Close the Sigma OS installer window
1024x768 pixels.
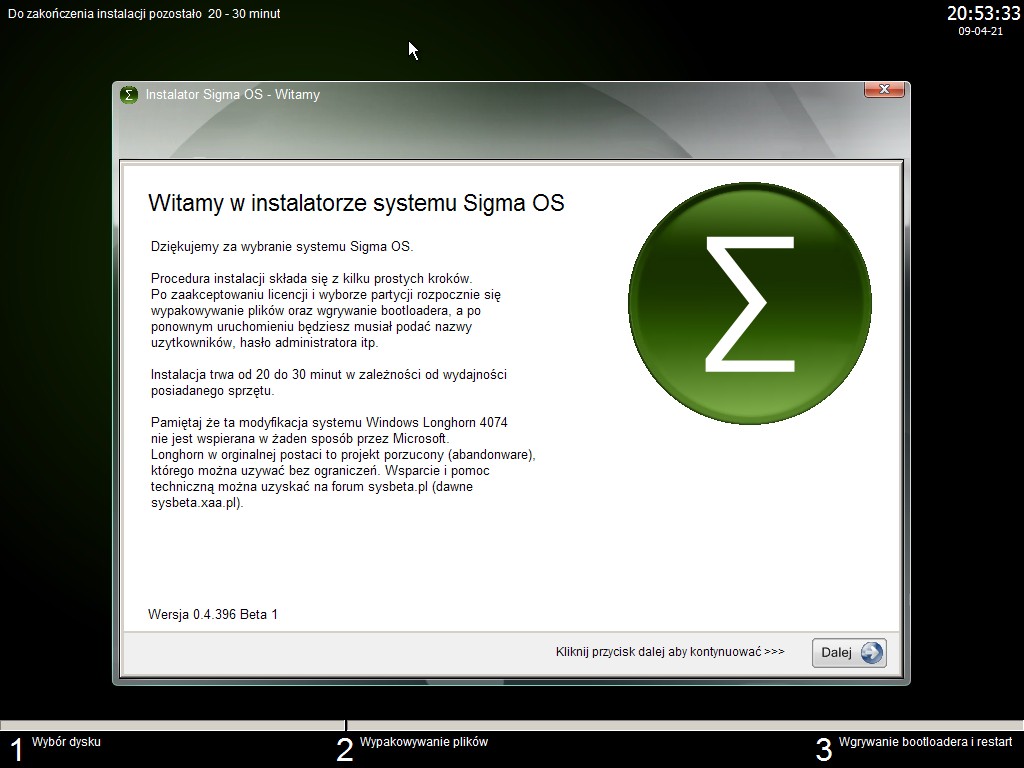click(884, 90)
